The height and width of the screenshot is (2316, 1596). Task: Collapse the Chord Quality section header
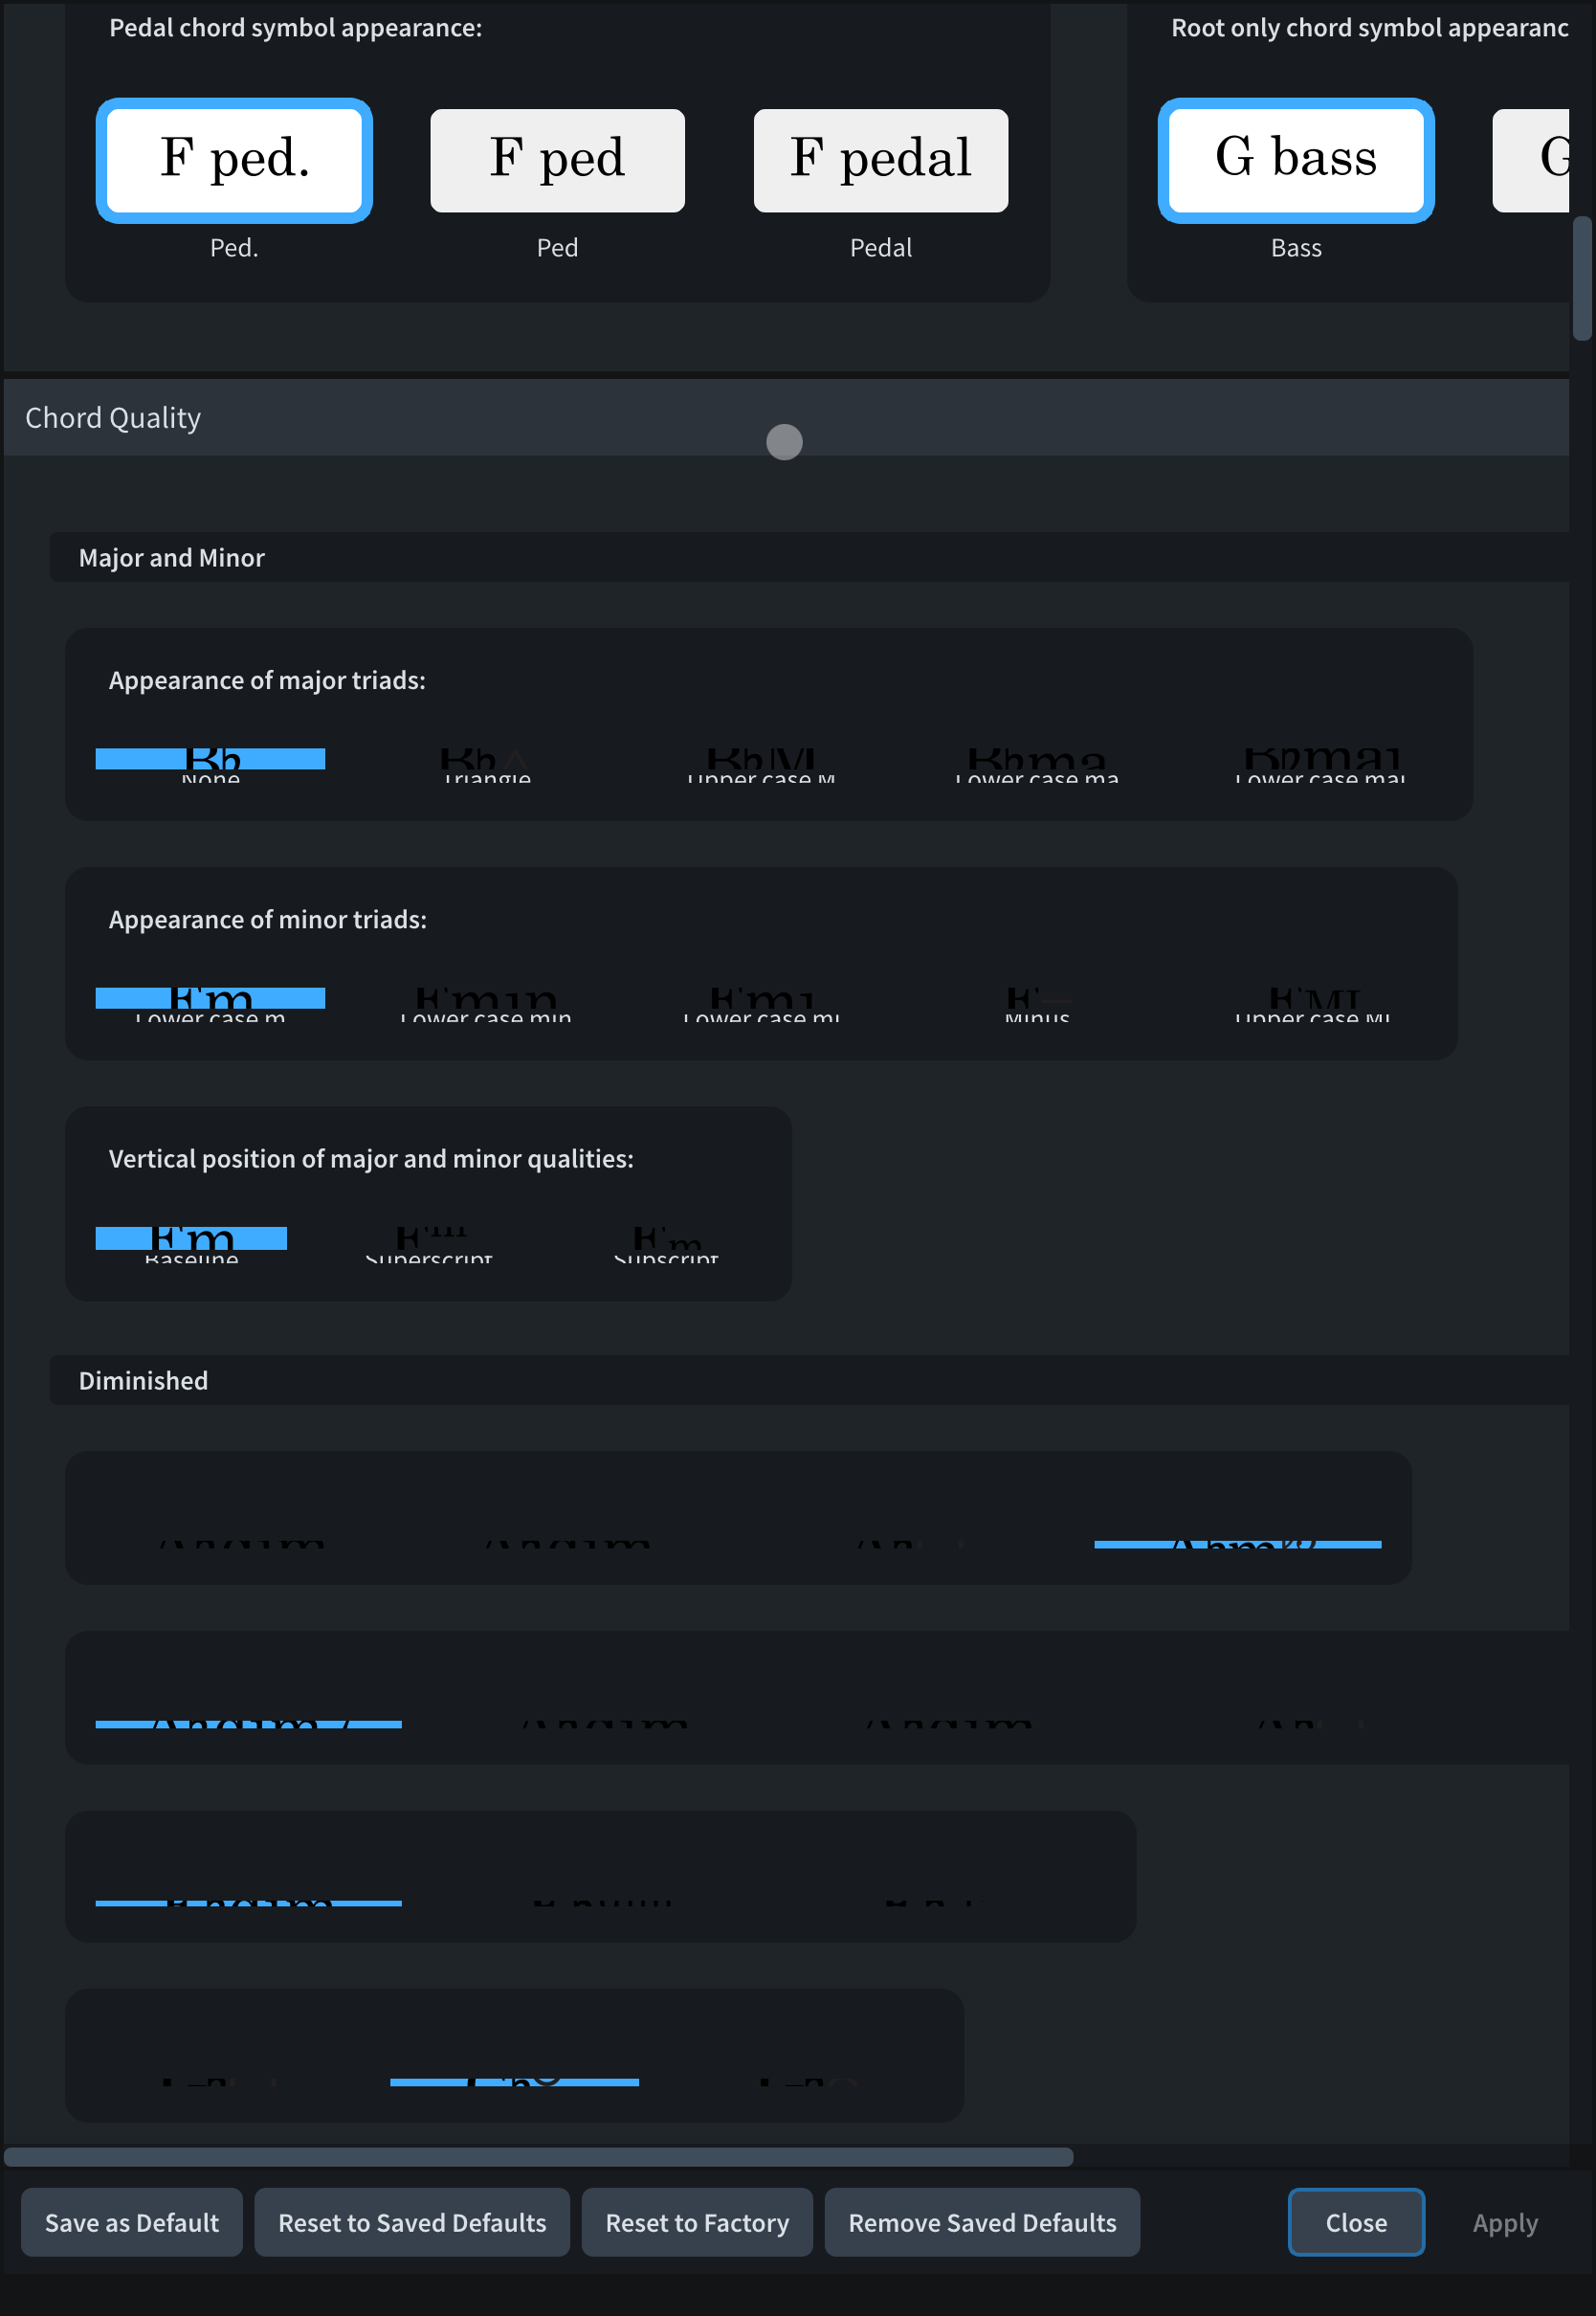click(113, 418)
